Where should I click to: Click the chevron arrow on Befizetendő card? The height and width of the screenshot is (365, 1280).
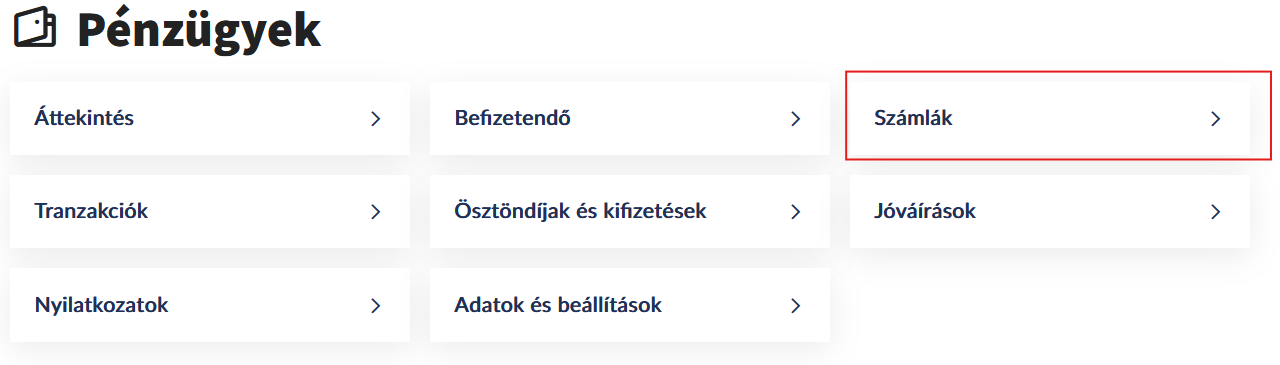tap(796, 119)
